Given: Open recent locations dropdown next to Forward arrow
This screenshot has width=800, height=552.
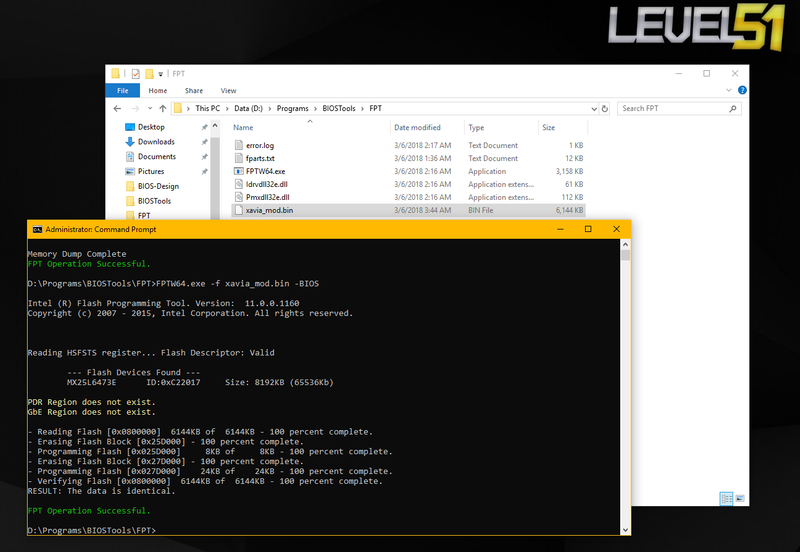Looking at the screenshot, I should click(150, 108).
